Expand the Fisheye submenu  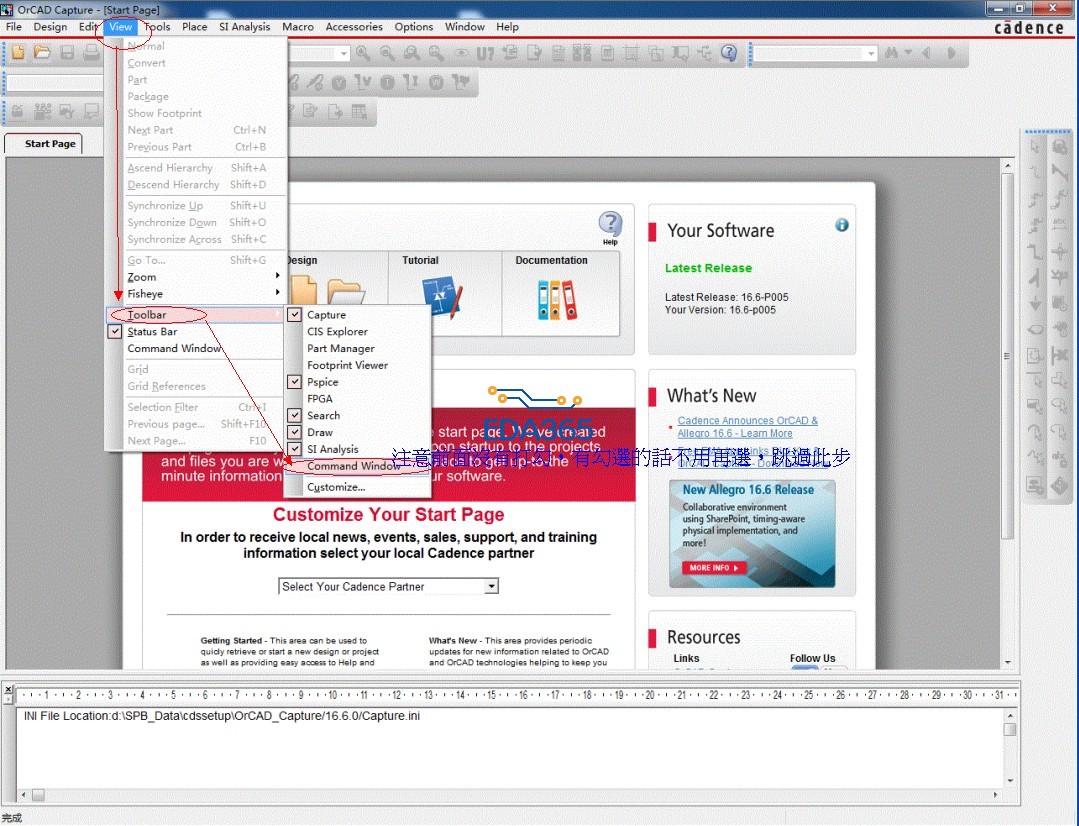pos(195,293)
